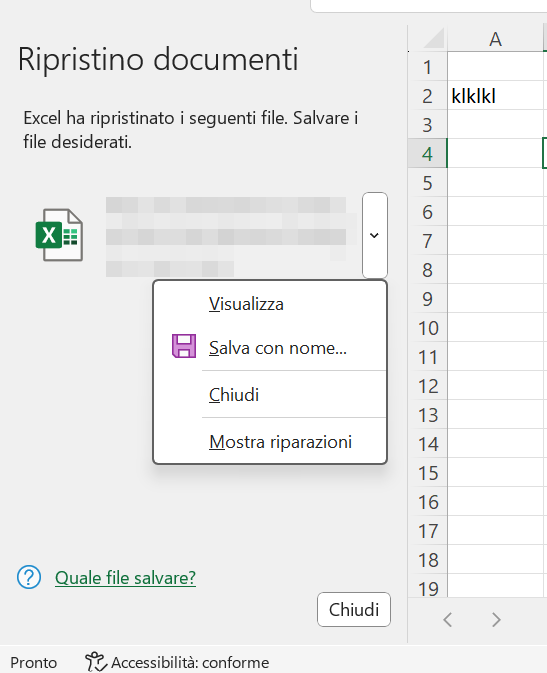The width and height of the screenshot is (547, 673).
Task: Select cell A2 containing klklkl
Action: [495, 96]
